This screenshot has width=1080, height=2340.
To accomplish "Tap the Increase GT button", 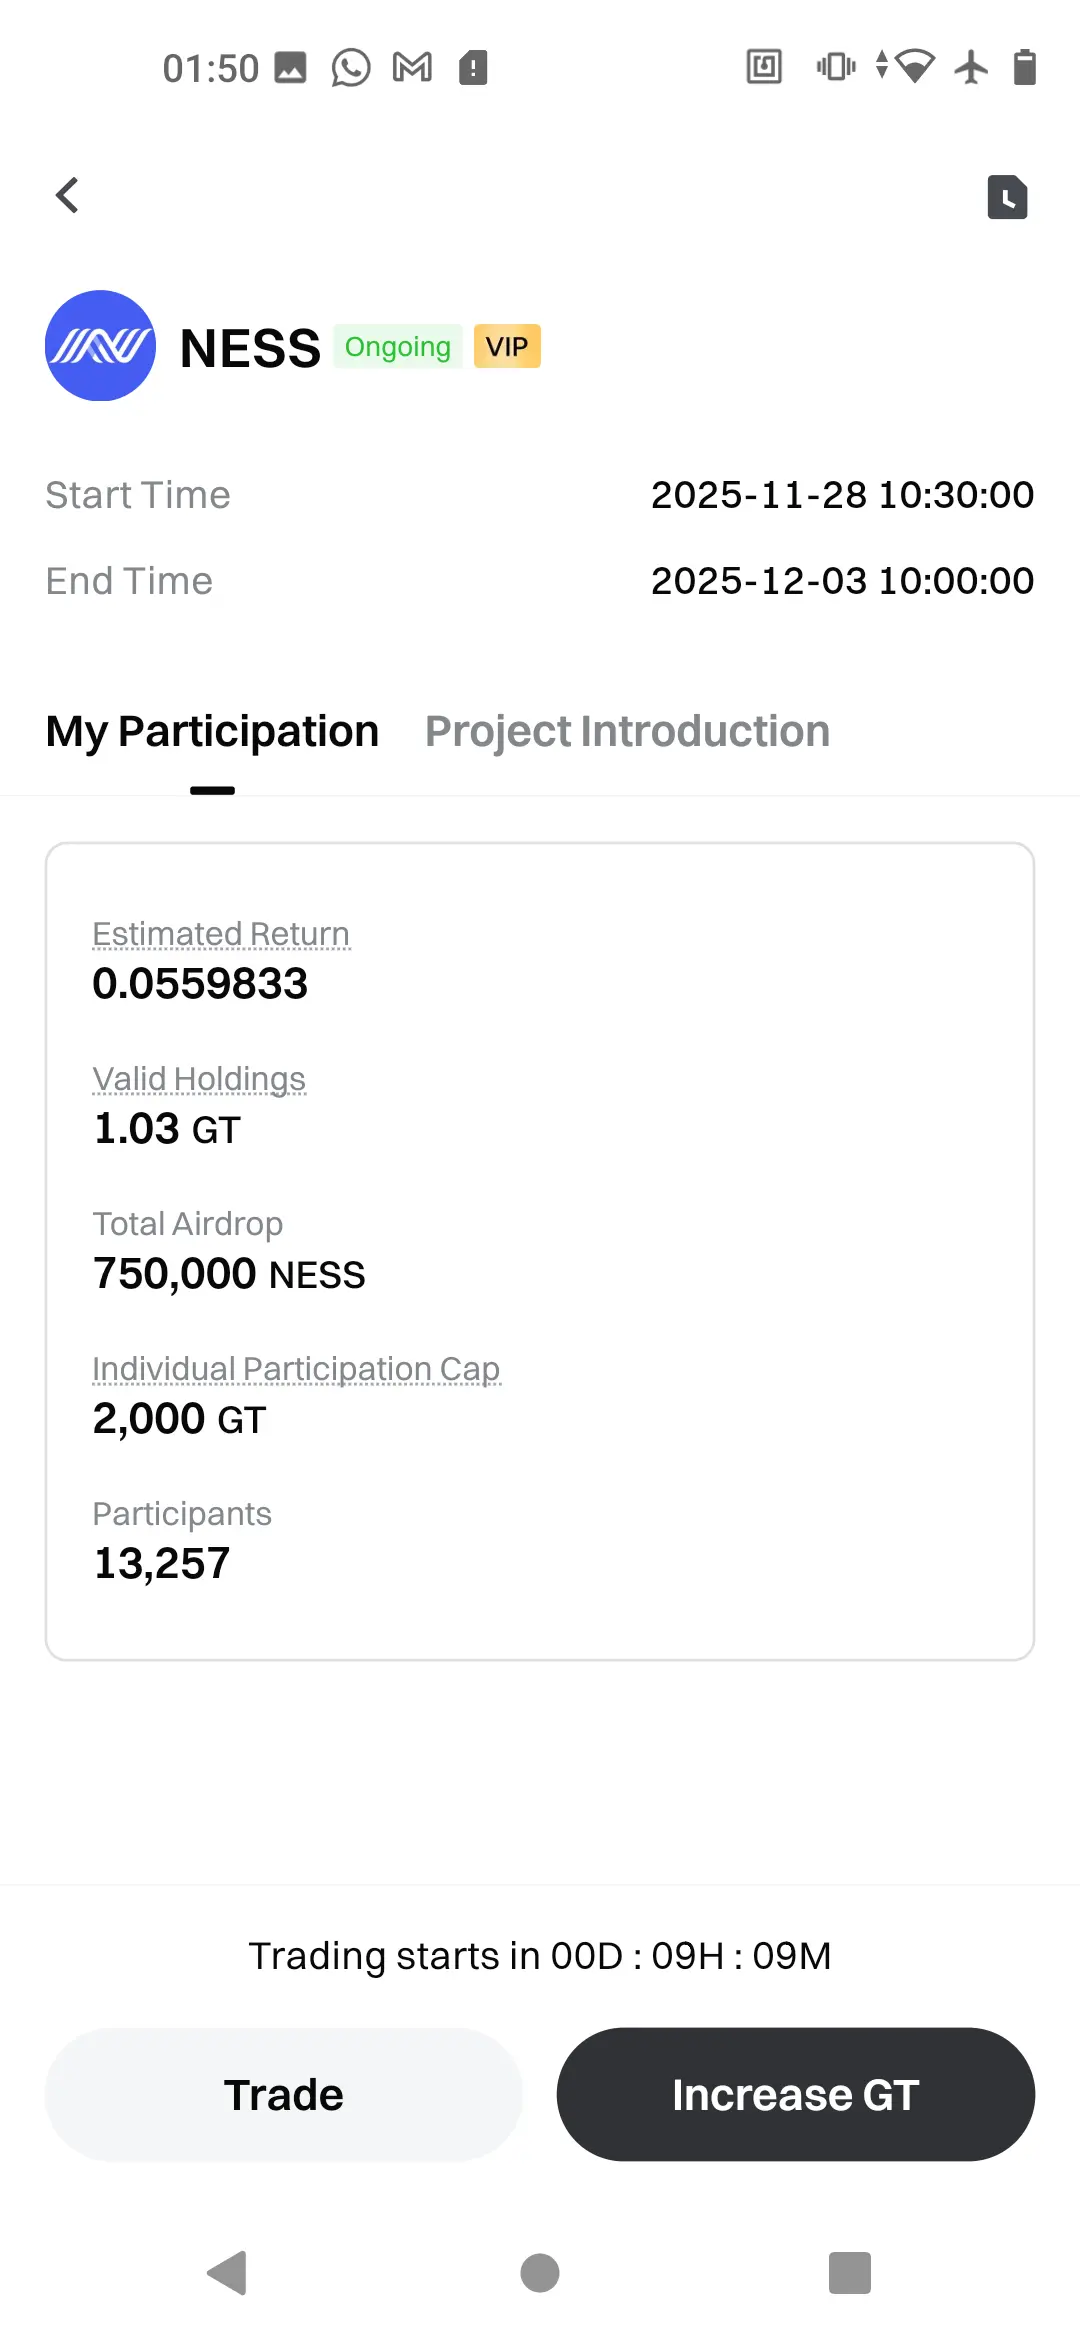I will point(795,2095).
